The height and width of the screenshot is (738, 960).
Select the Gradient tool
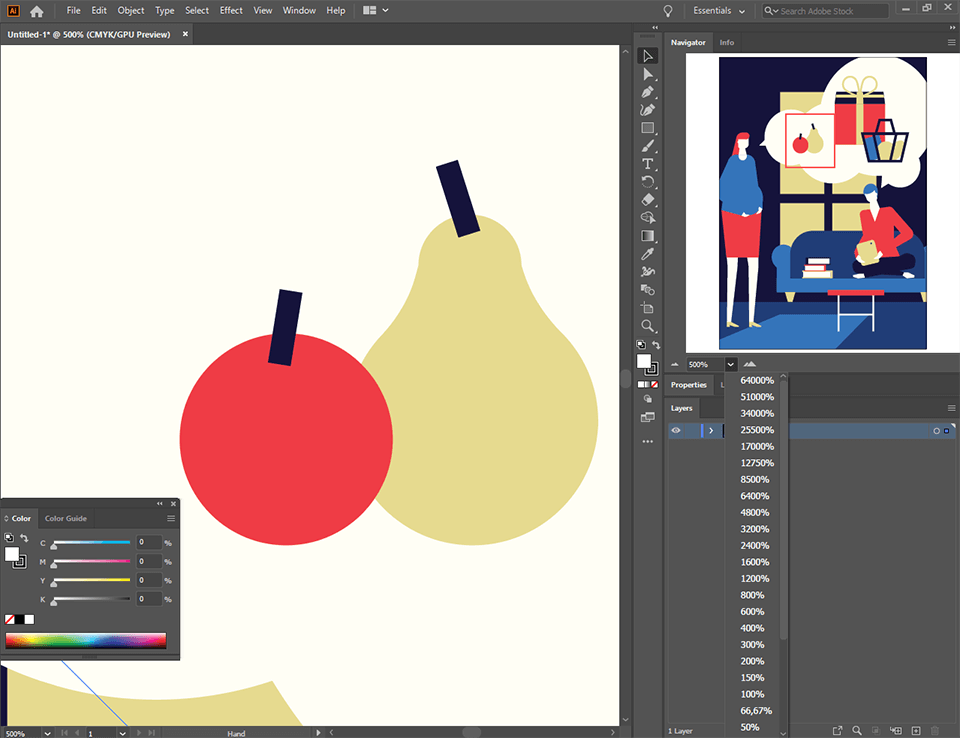648,236
